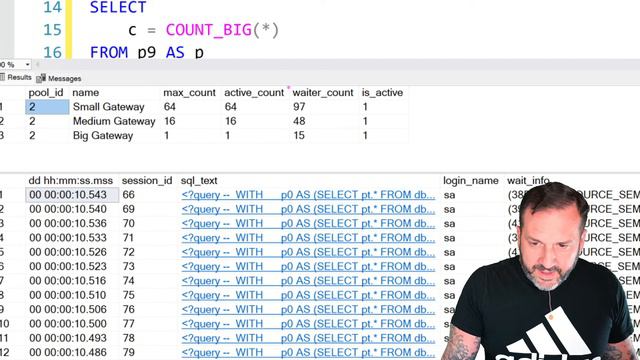Open sql_text query link for session 79

click(x=308, y=352)
